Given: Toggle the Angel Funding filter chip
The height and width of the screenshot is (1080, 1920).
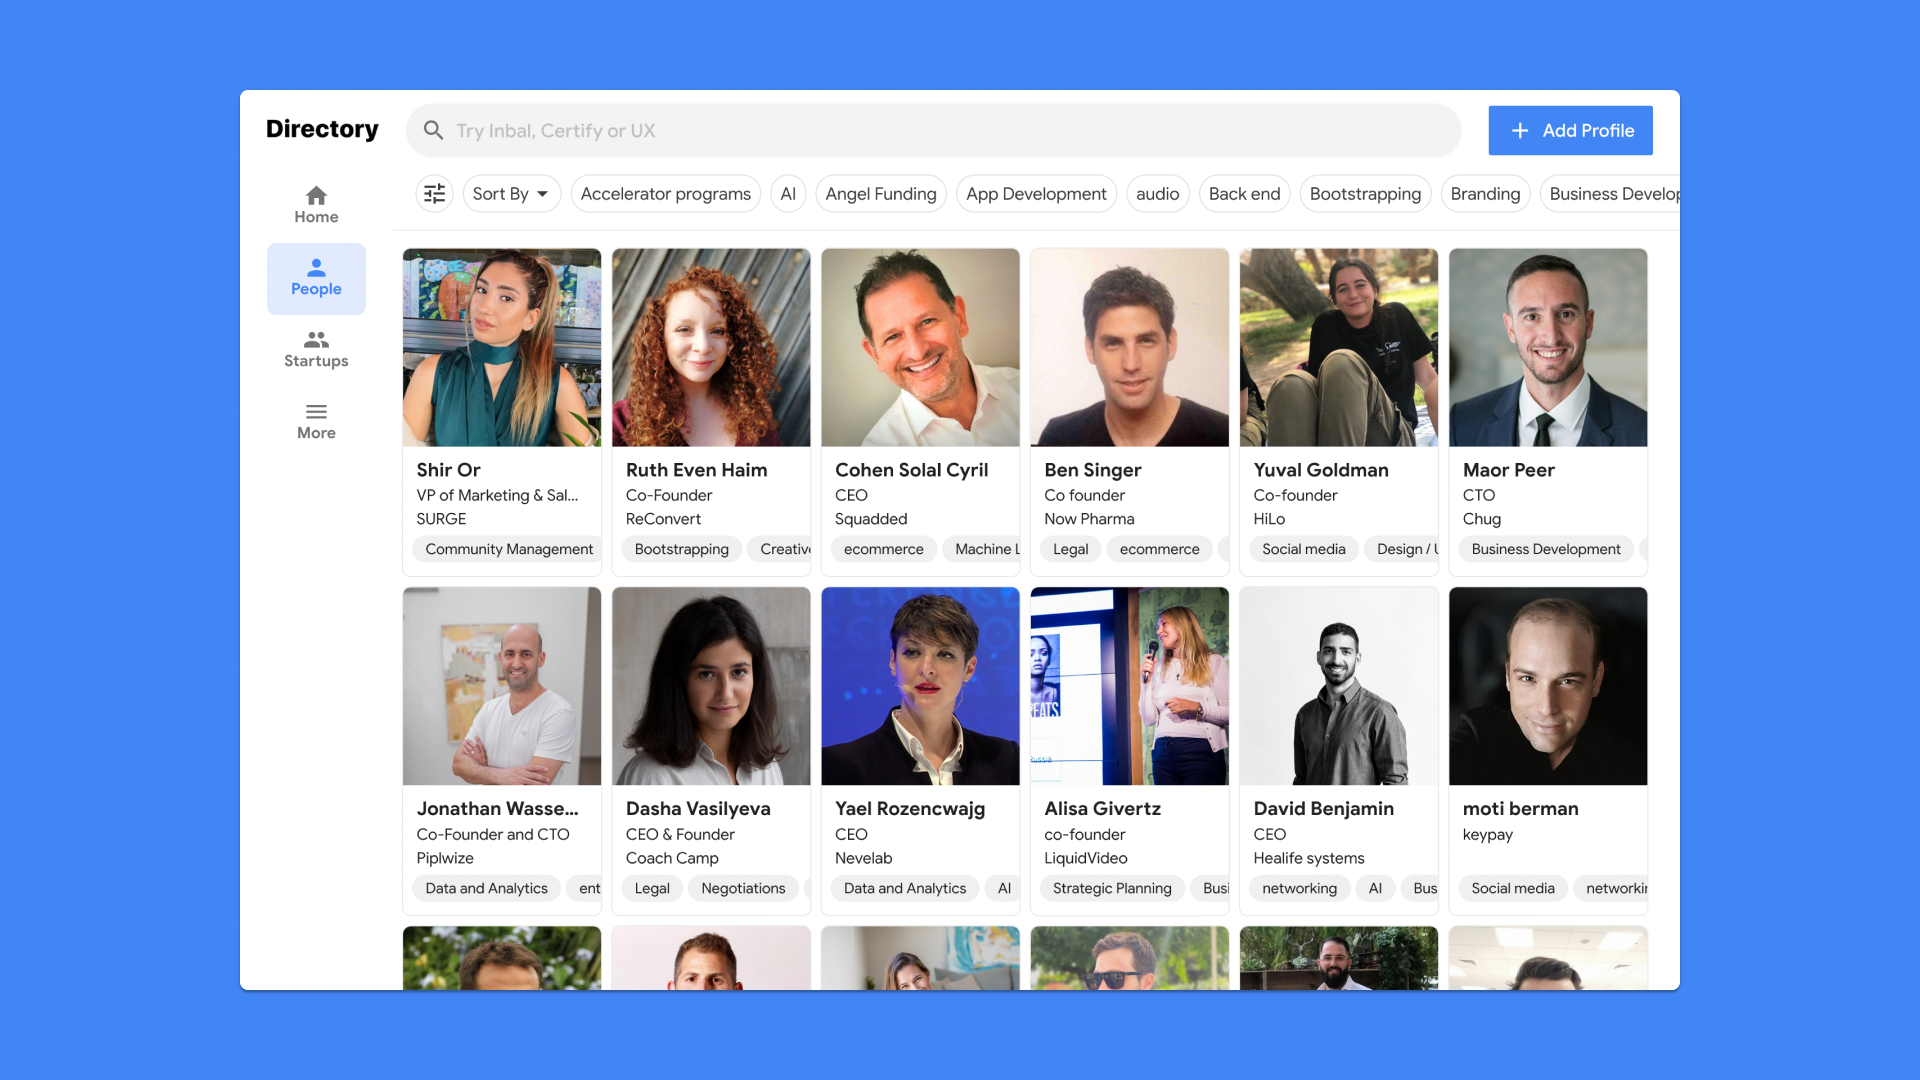Looking at the screenshot, I should [881, 194].
